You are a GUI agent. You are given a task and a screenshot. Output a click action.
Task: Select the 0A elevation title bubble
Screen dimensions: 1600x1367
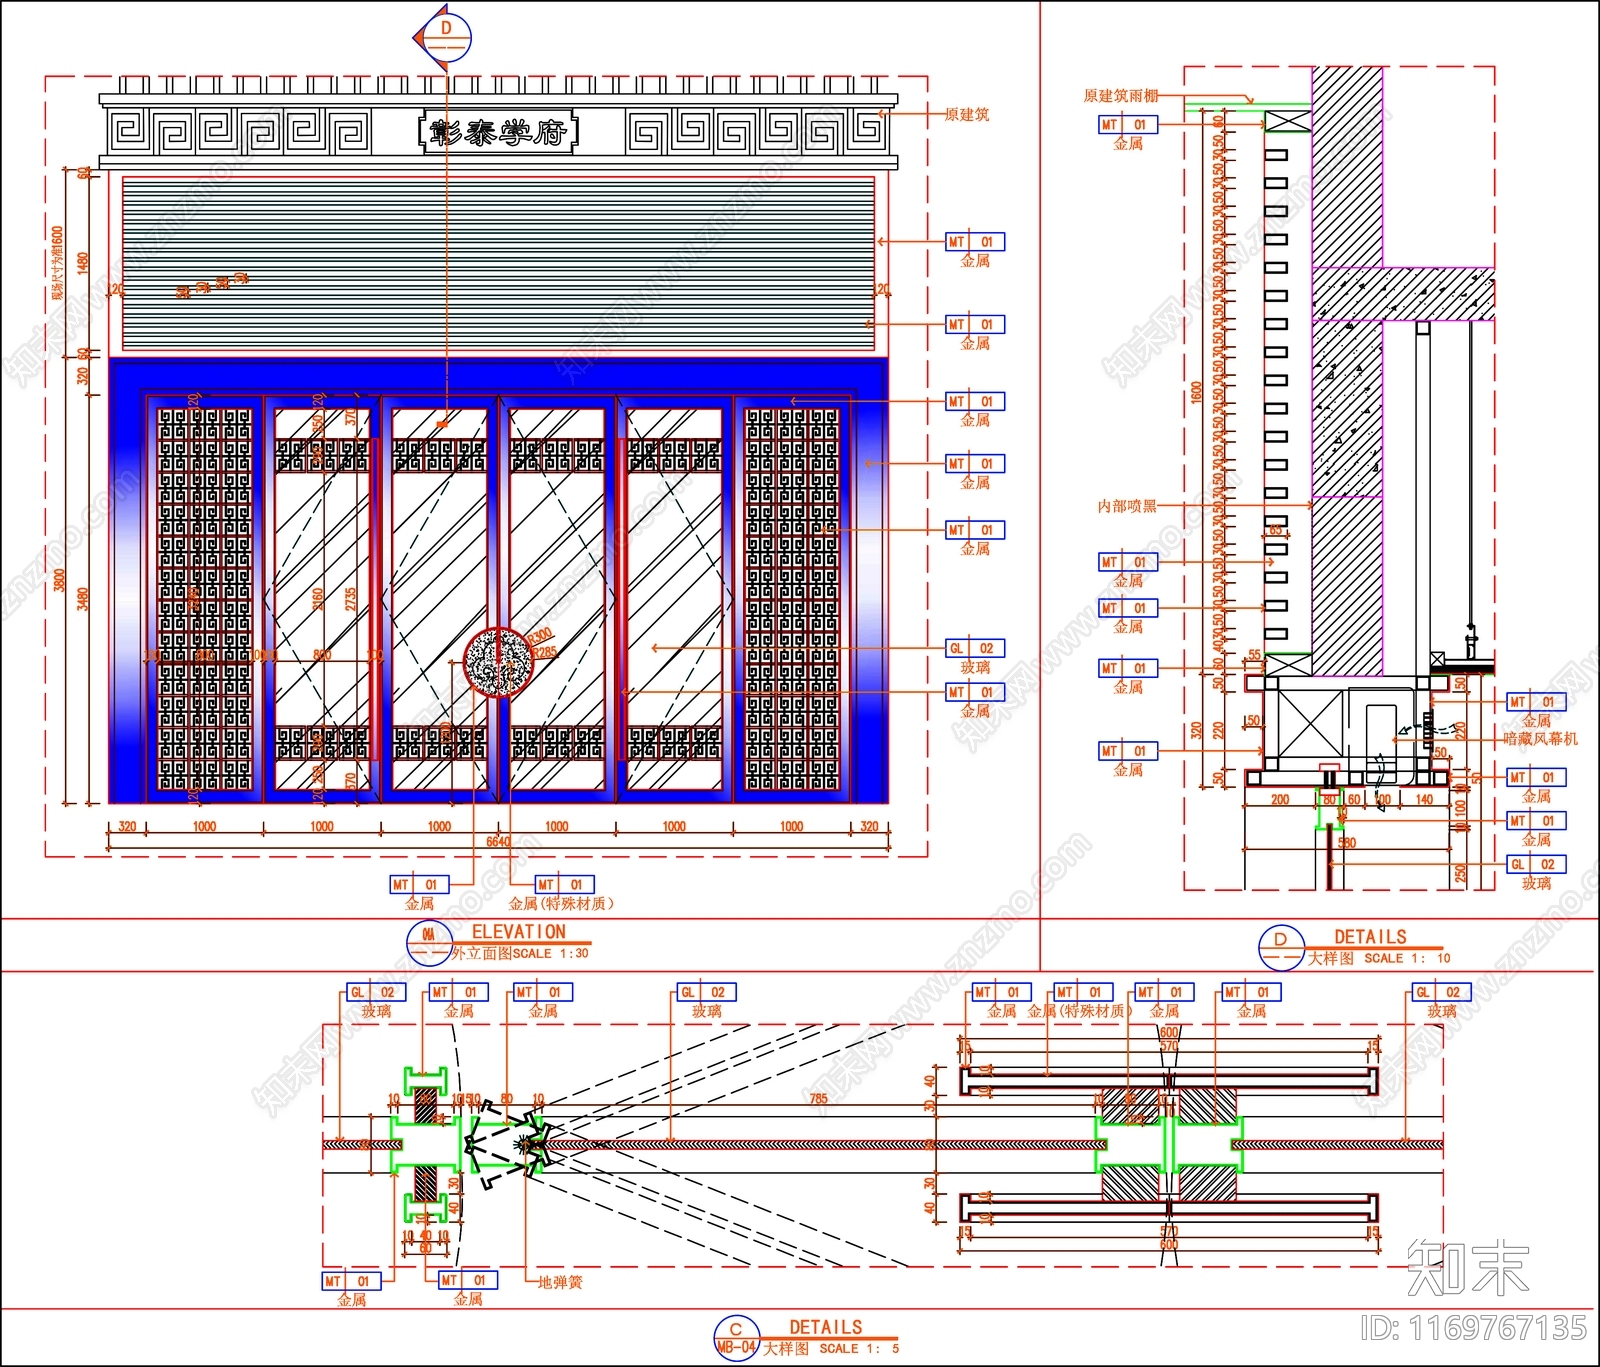(x=429, y=942)
